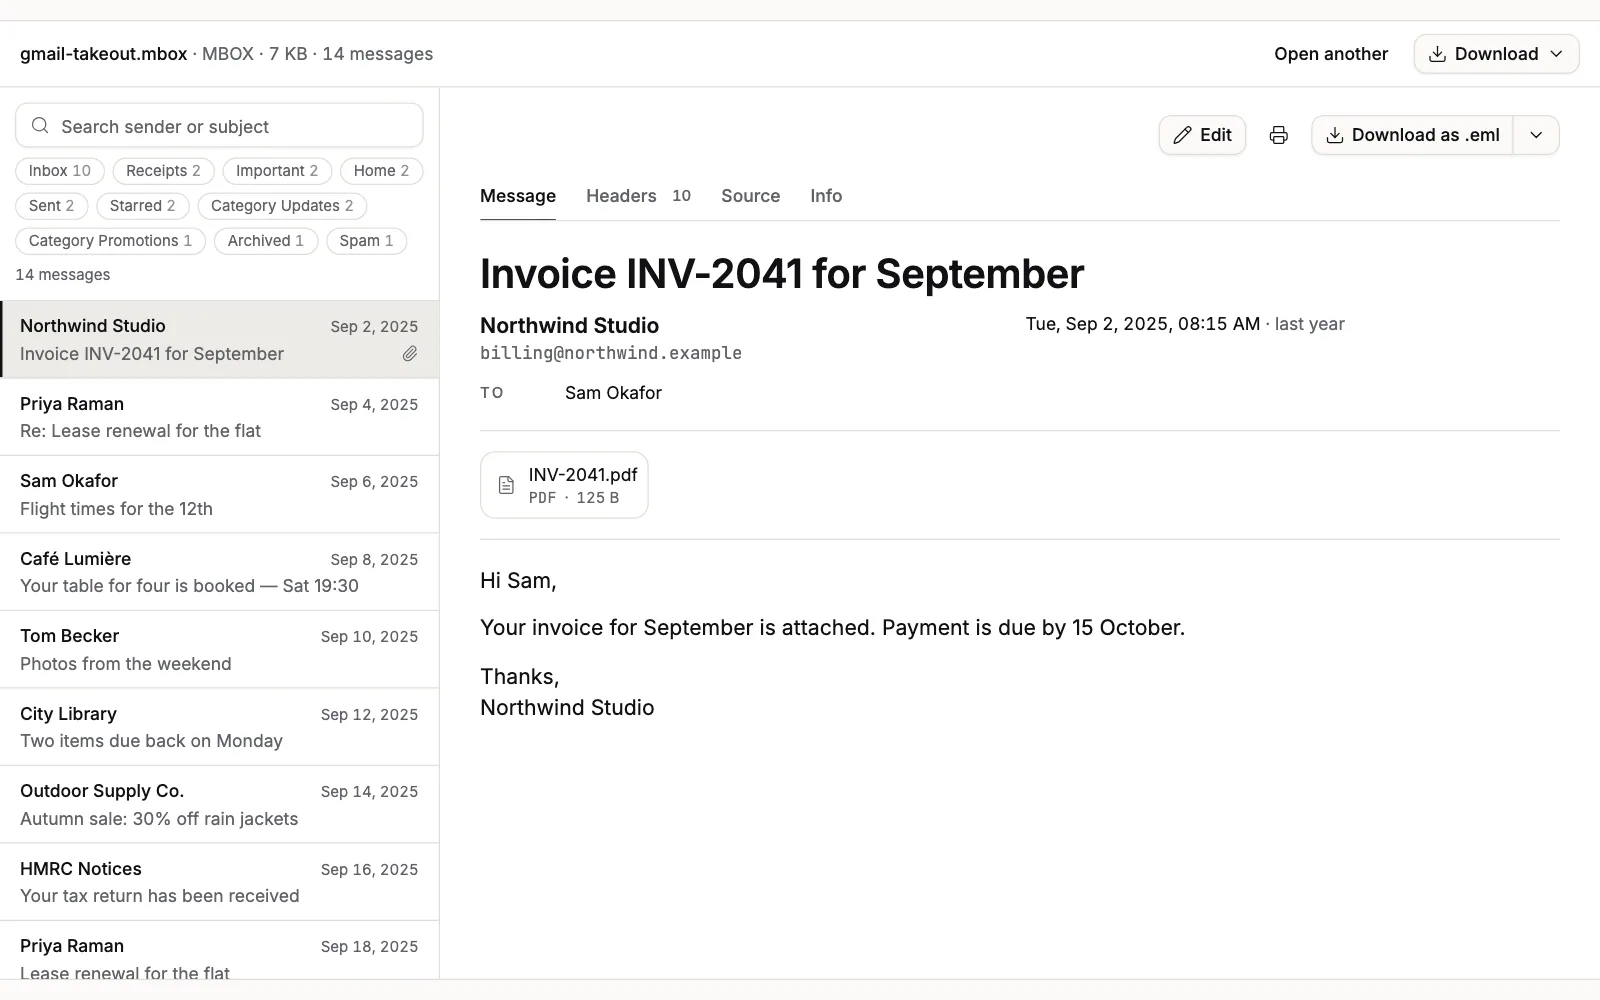
Task: Open Priya Raman's Re: Lease renewal message
Action: pos(219,417)
